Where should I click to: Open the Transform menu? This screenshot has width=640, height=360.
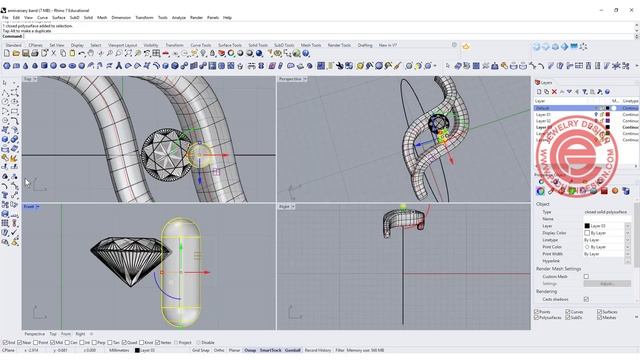click(144, 18)
